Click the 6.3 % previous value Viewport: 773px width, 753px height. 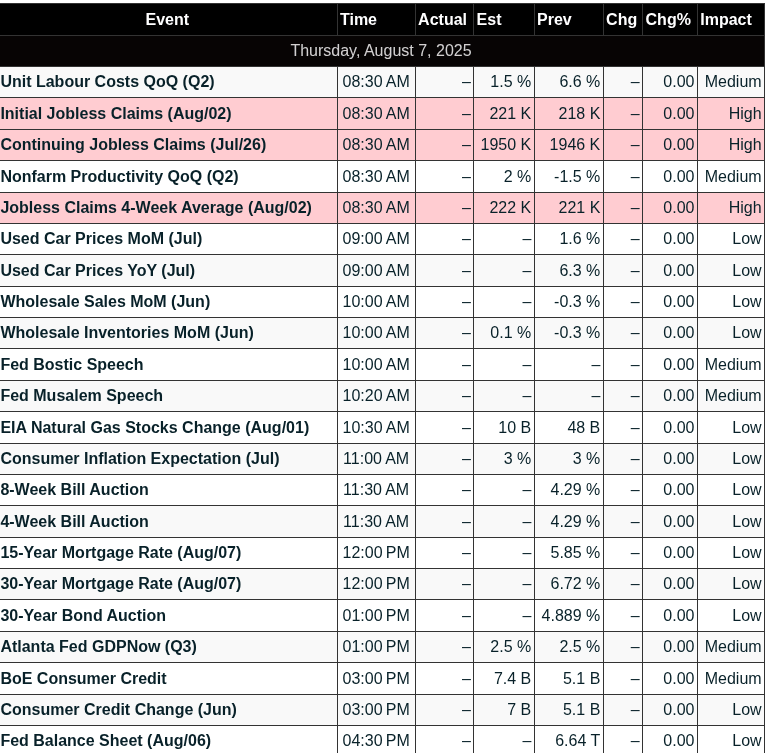[x=580, y=270]
